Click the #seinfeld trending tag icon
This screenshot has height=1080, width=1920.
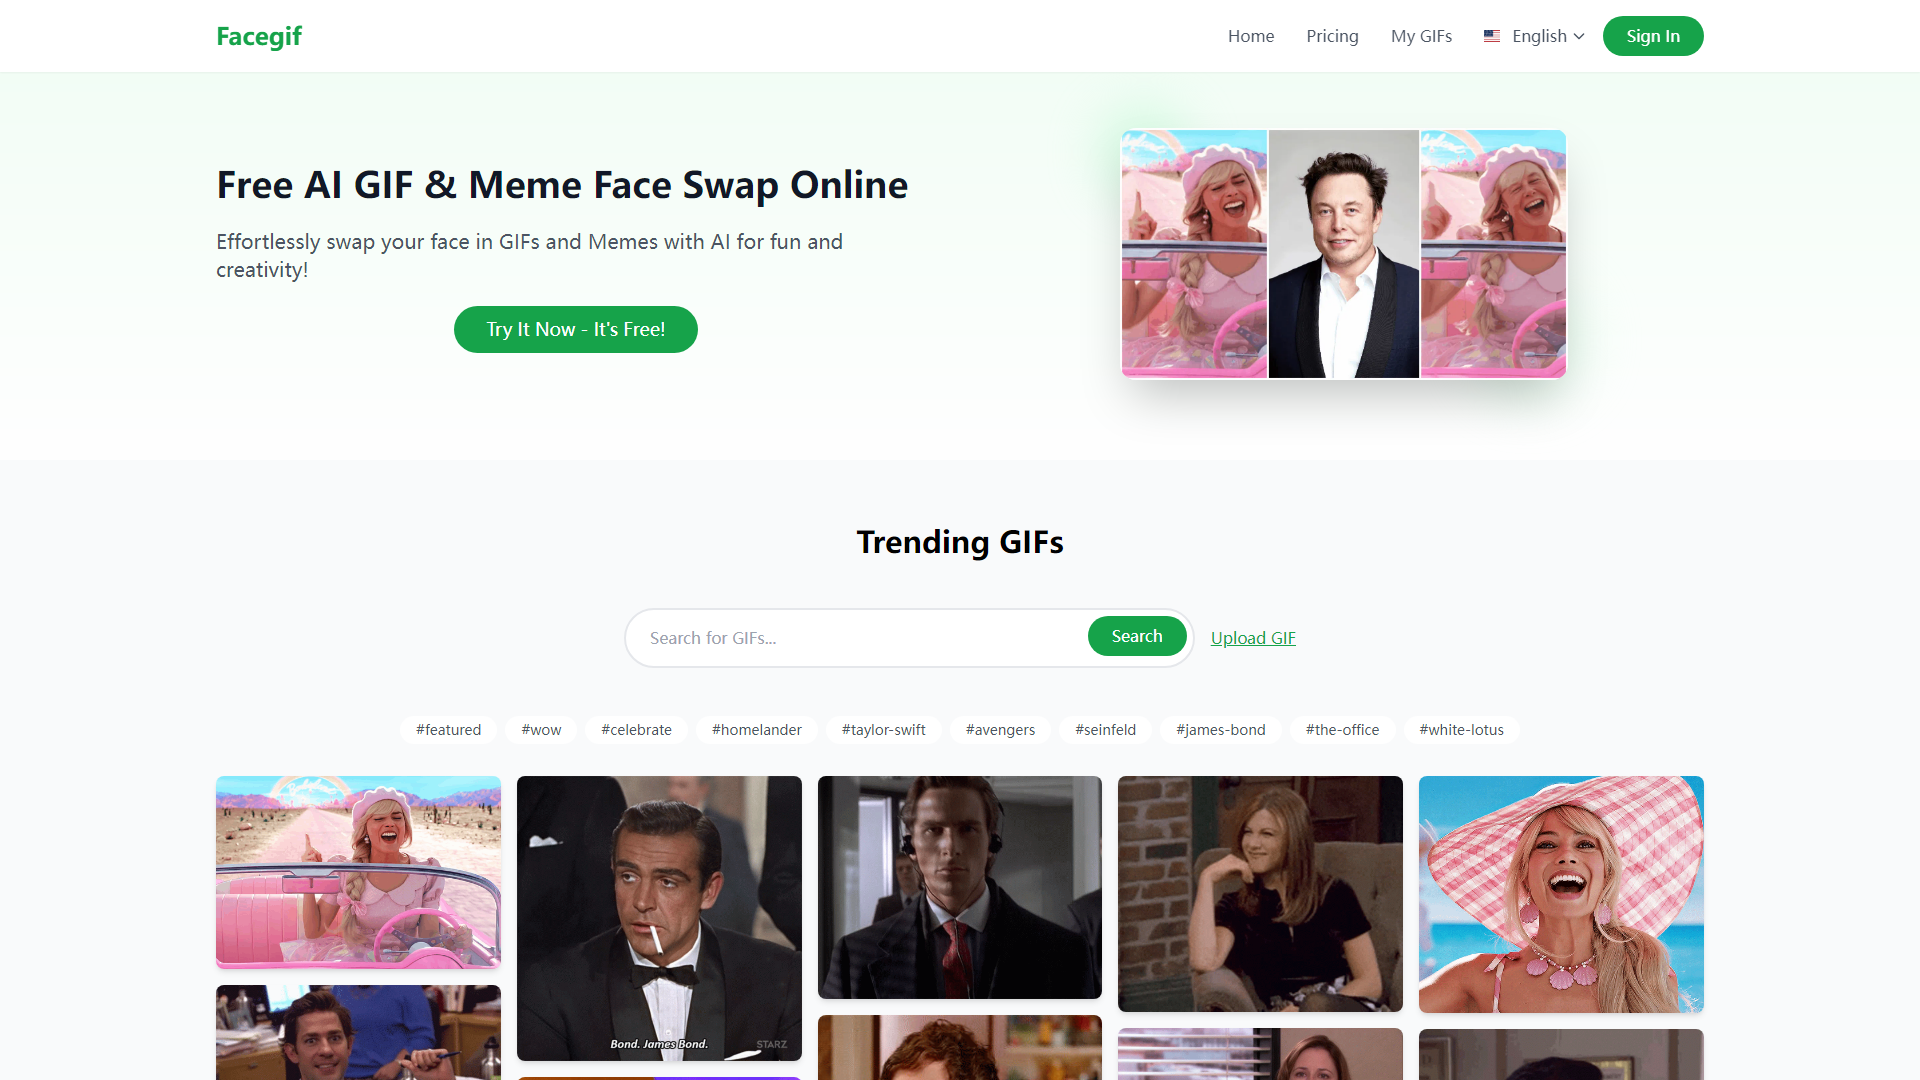(x=1106, y=729)
